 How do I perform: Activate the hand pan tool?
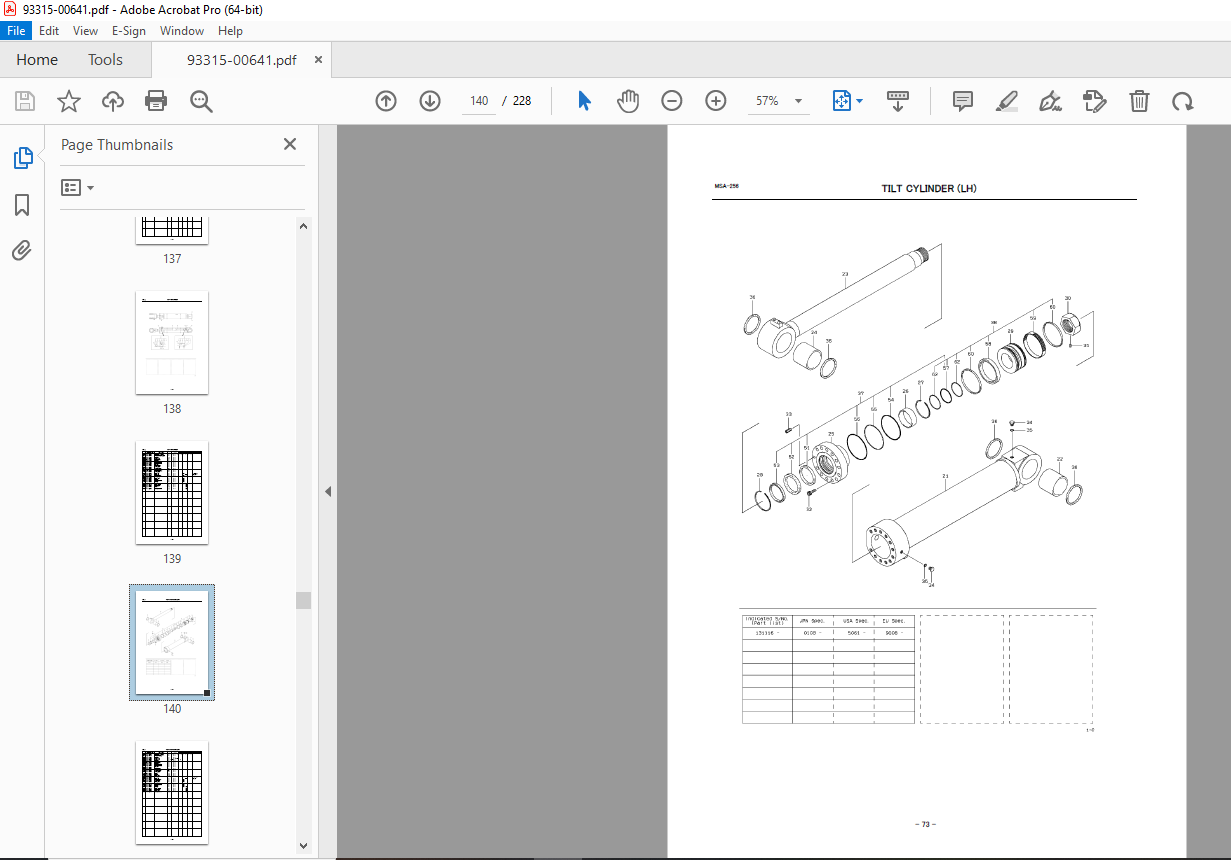(x=628, y=101)
